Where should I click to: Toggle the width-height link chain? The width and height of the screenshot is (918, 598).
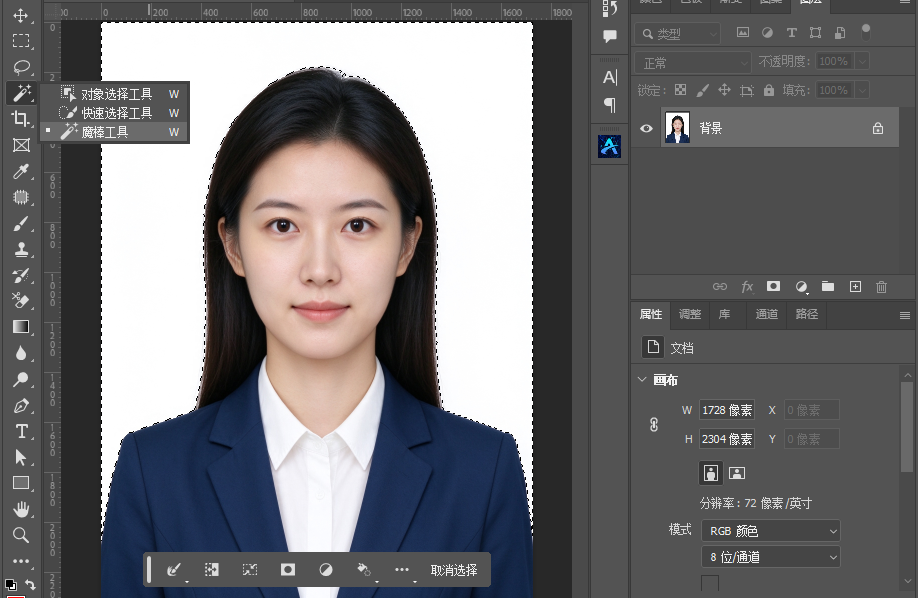point(654,424)
